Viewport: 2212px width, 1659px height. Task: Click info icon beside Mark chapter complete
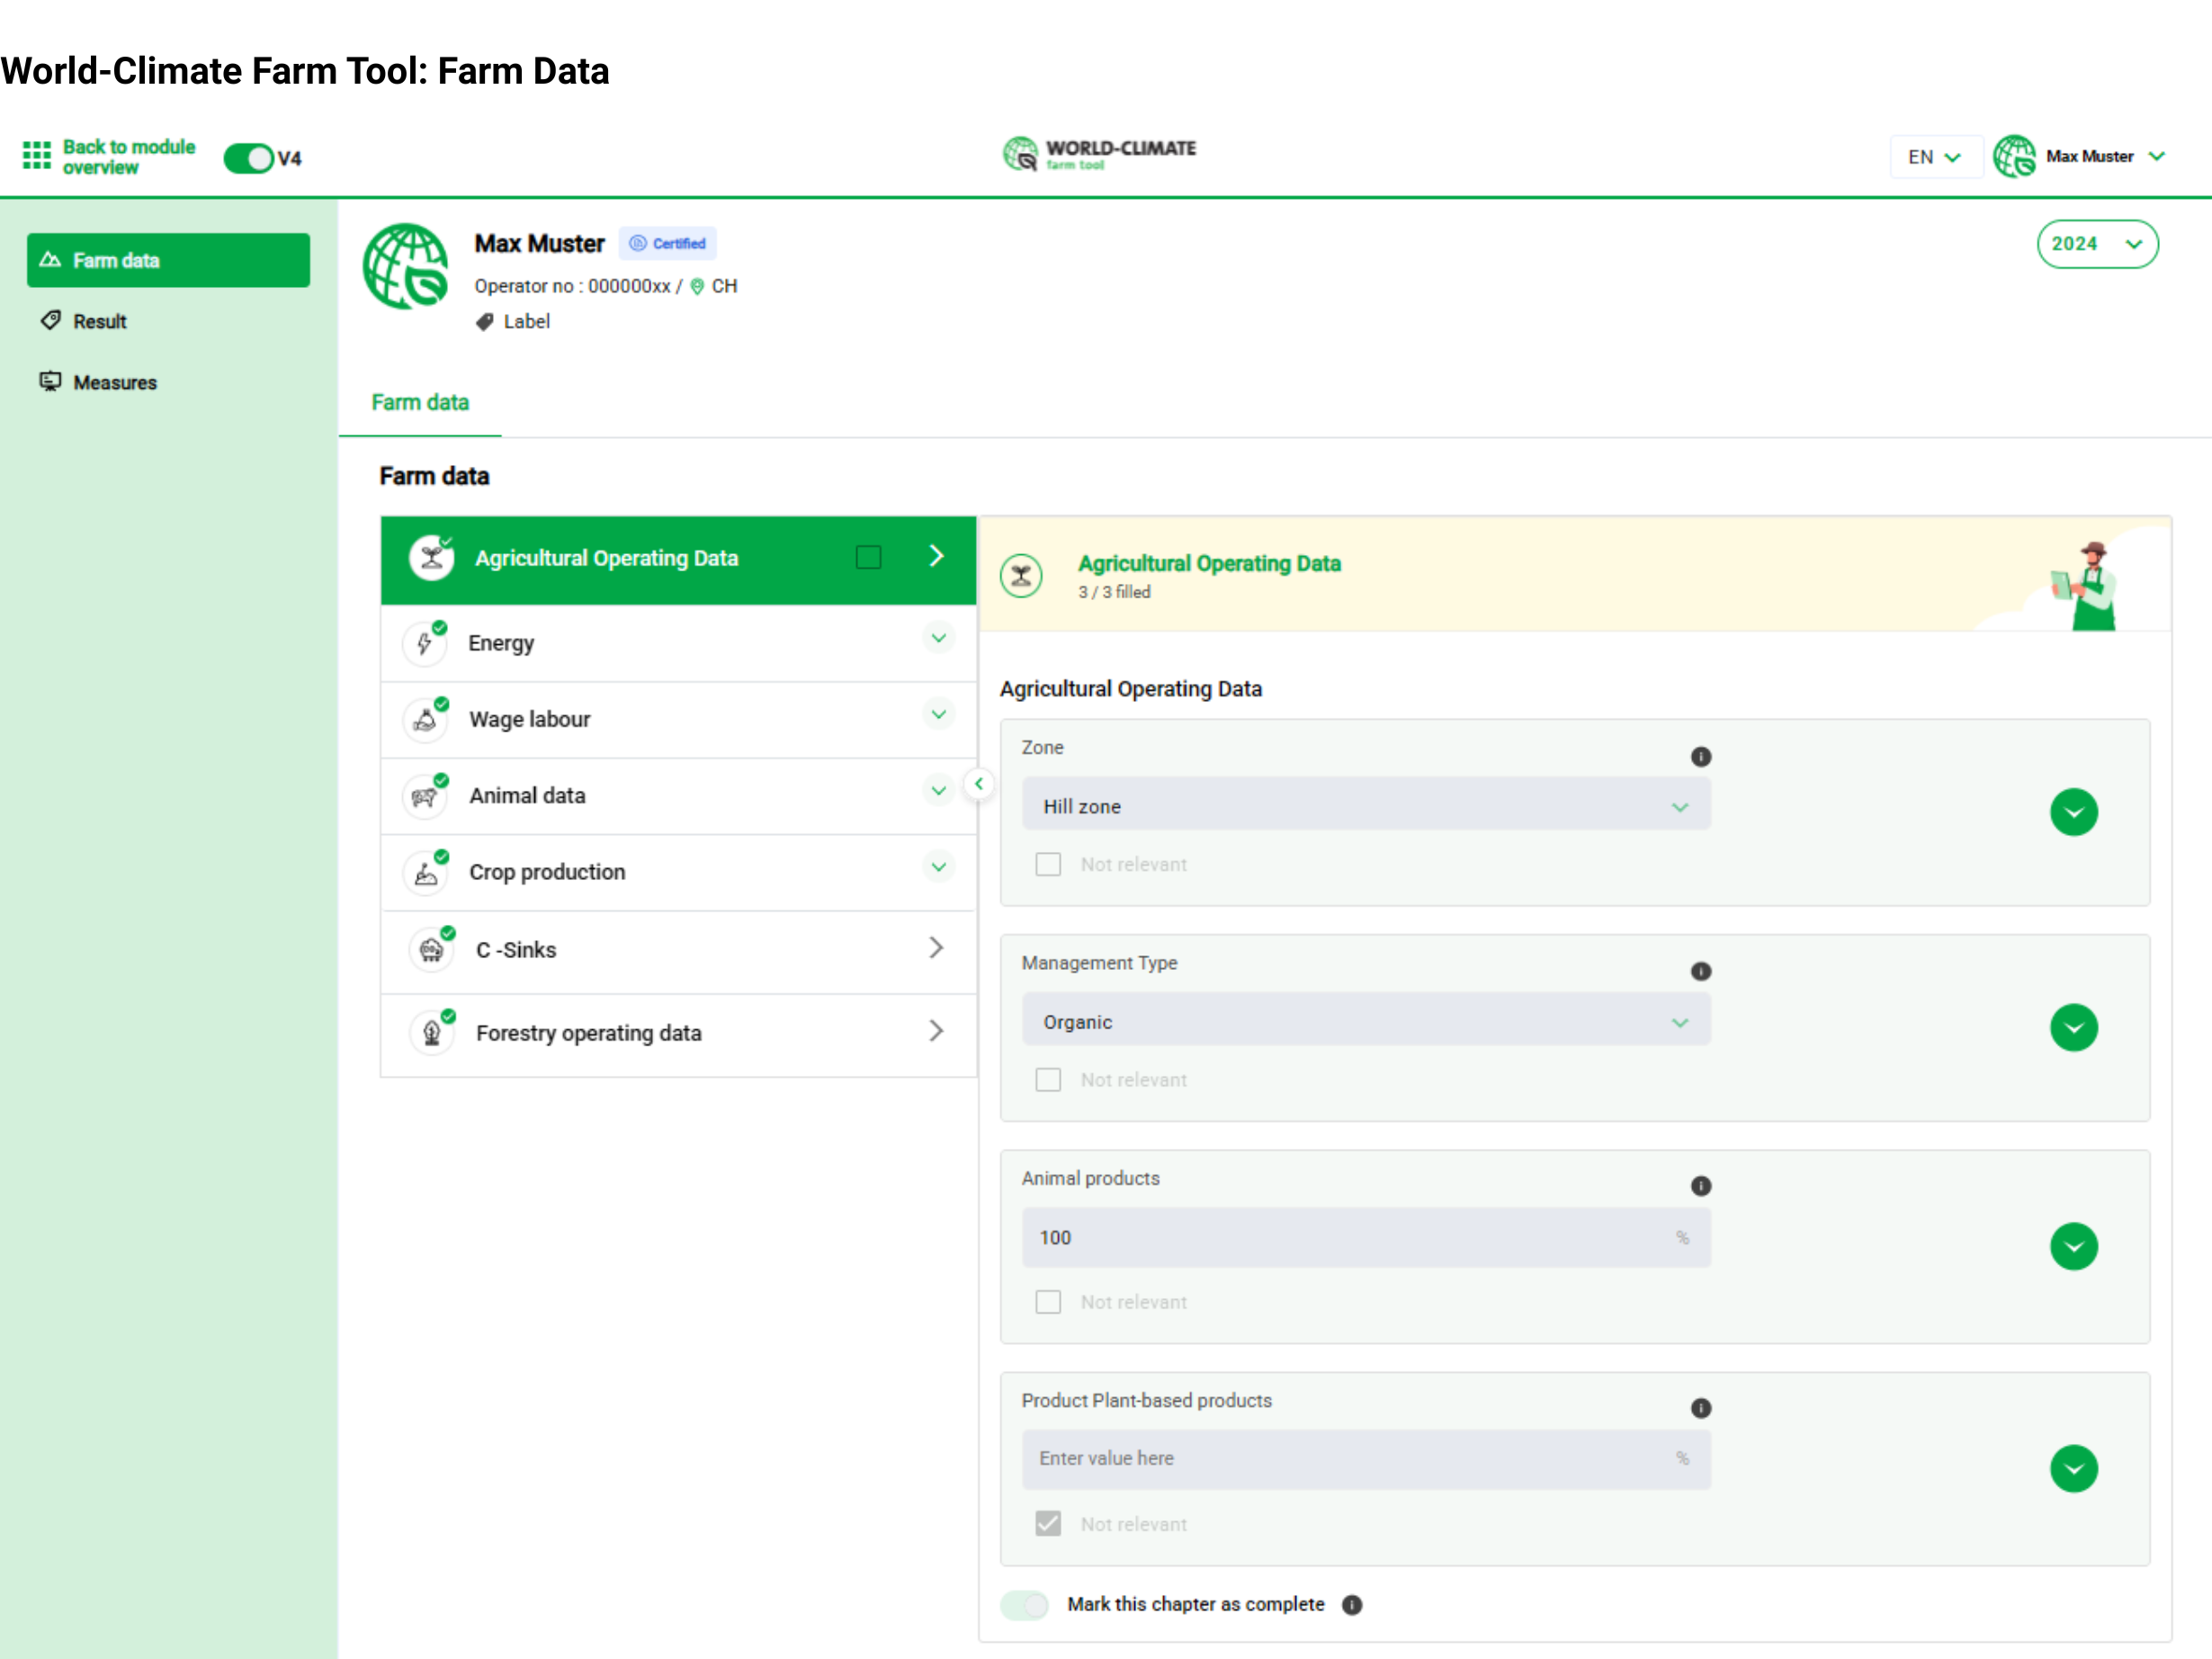click(1352, 1604)
